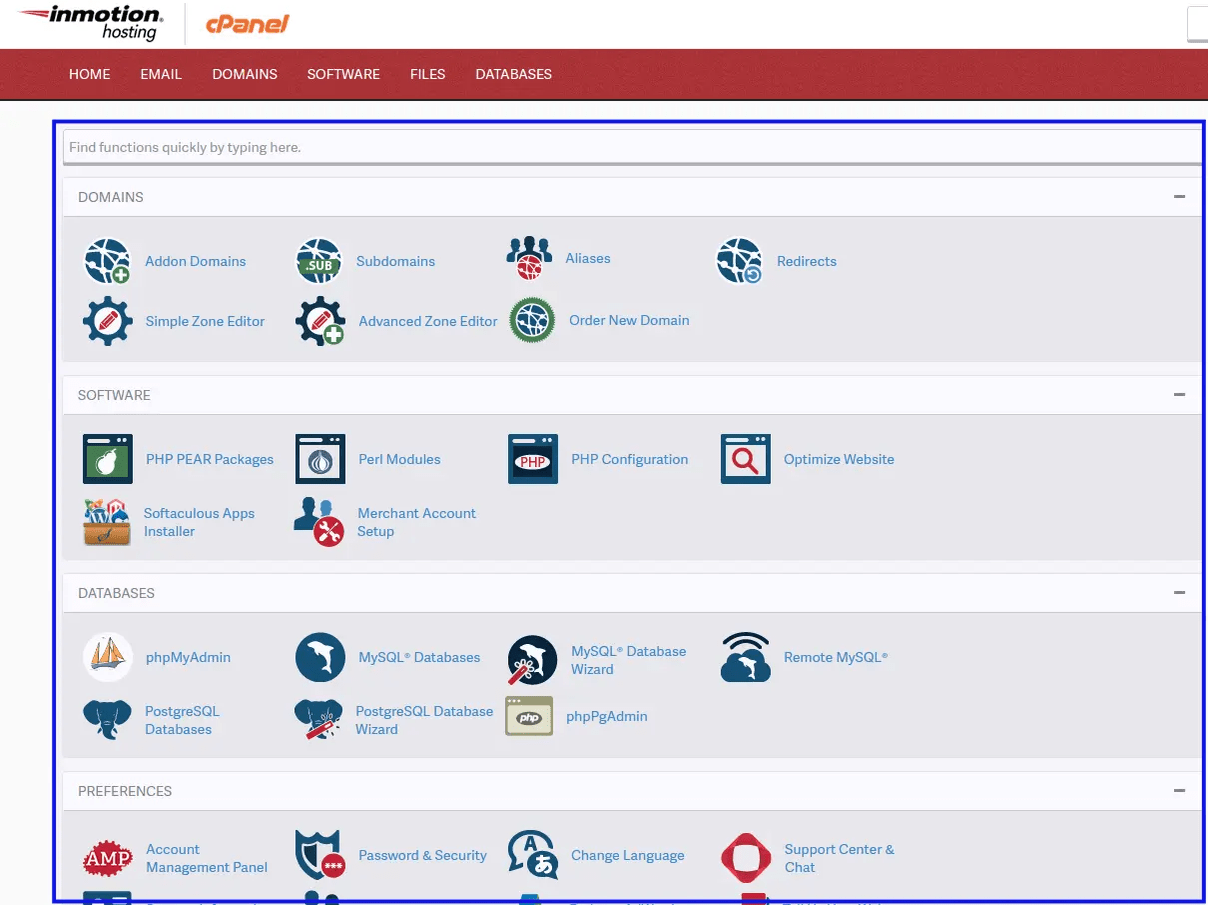The width and height of the screenshot is (1208, 905).
Task: Click the Aliases icon
Action: [x=530, y=258]
